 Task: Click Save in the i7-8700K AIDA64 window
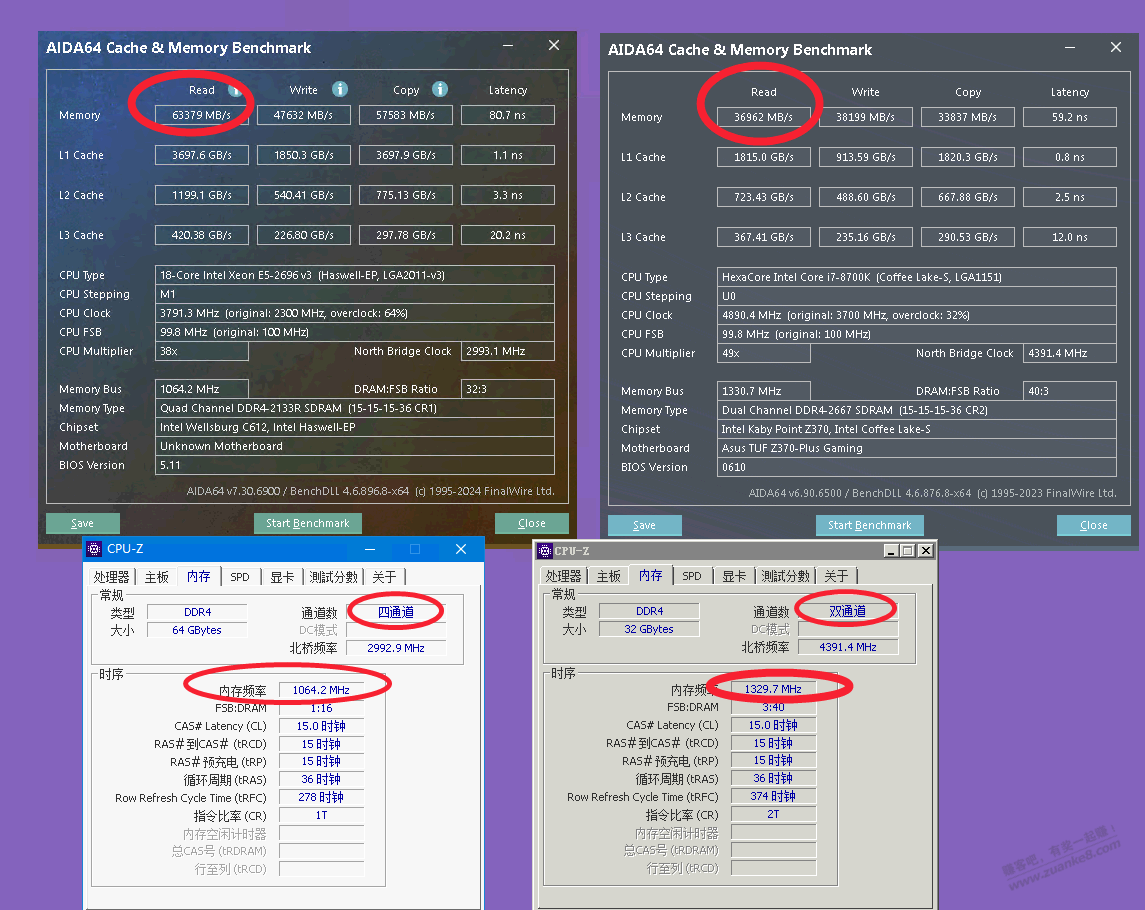[x=644, y=525]
